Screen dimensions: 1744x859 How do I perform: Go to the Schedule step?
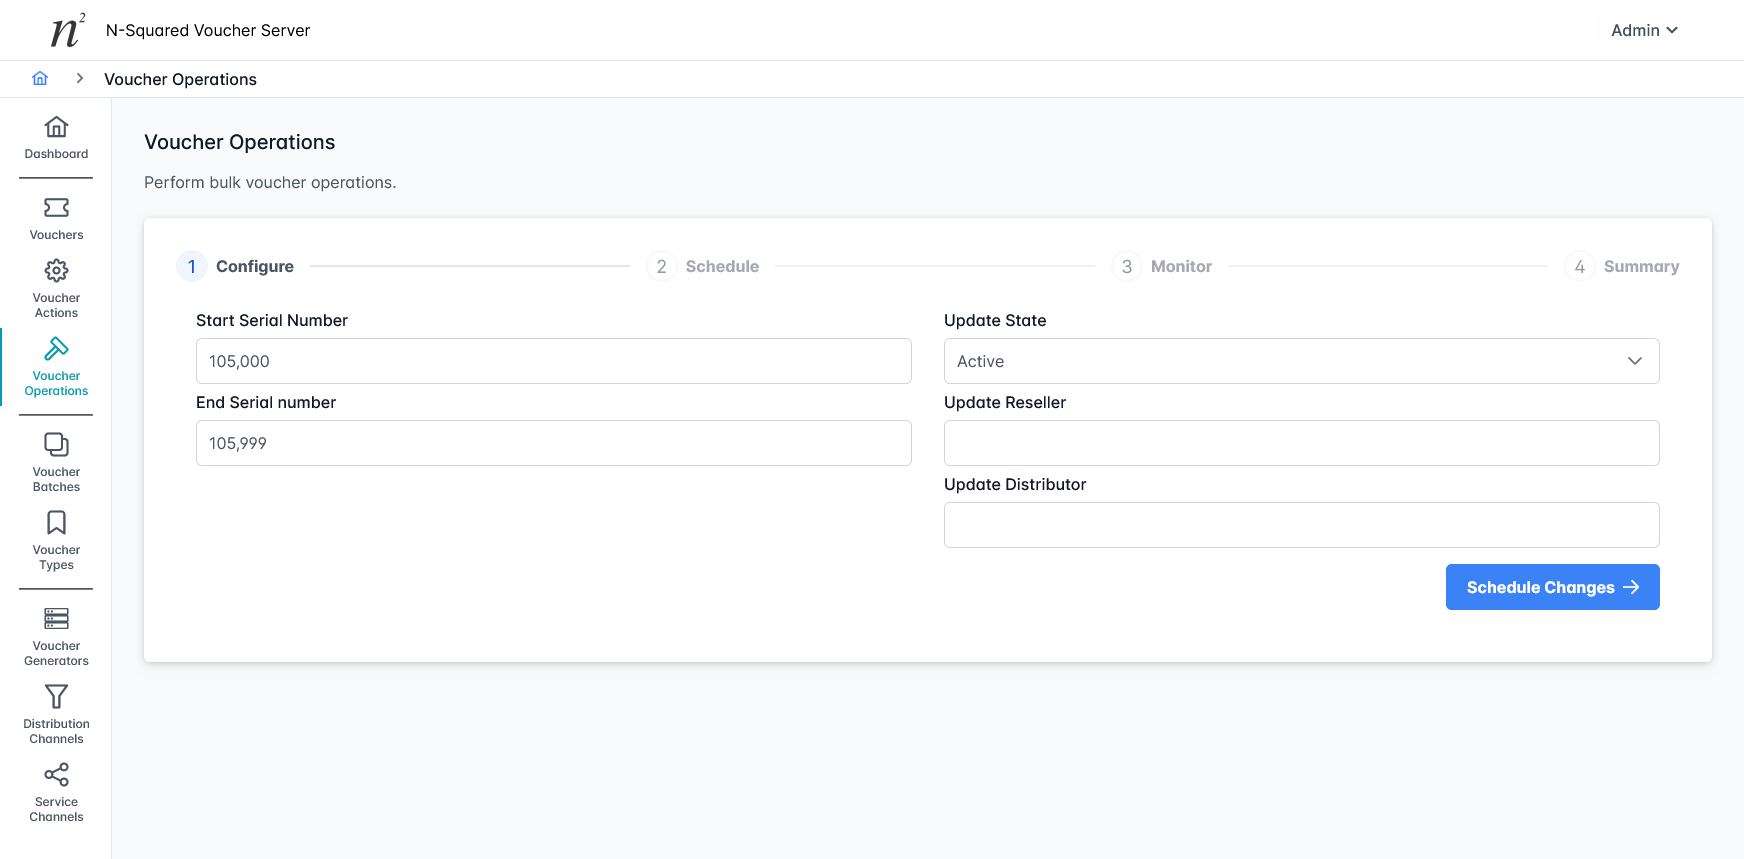coord(703,267)
